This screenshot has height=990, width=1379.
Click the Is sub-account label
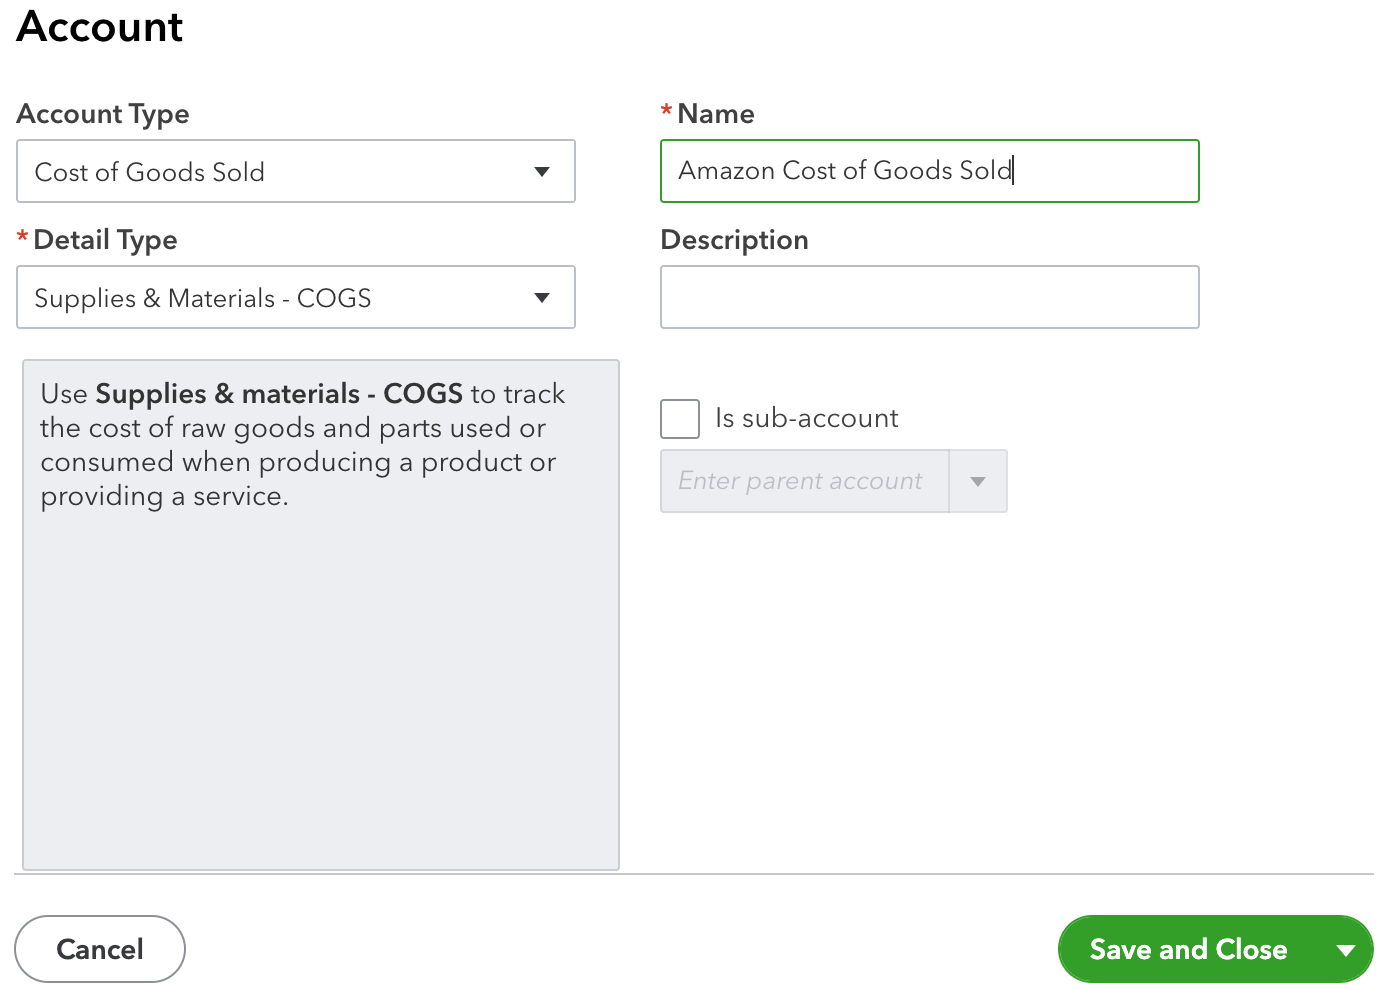coord(807,418)
